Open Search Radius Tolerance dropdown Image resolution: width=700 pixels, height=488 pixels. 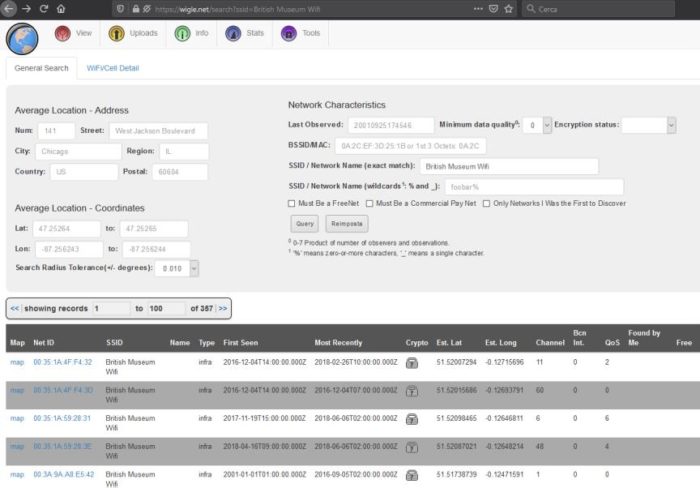click(176, 269)
